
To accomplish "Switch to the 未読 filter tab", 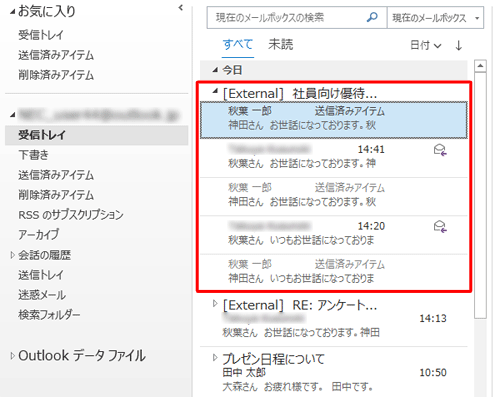I will [281, 45].
